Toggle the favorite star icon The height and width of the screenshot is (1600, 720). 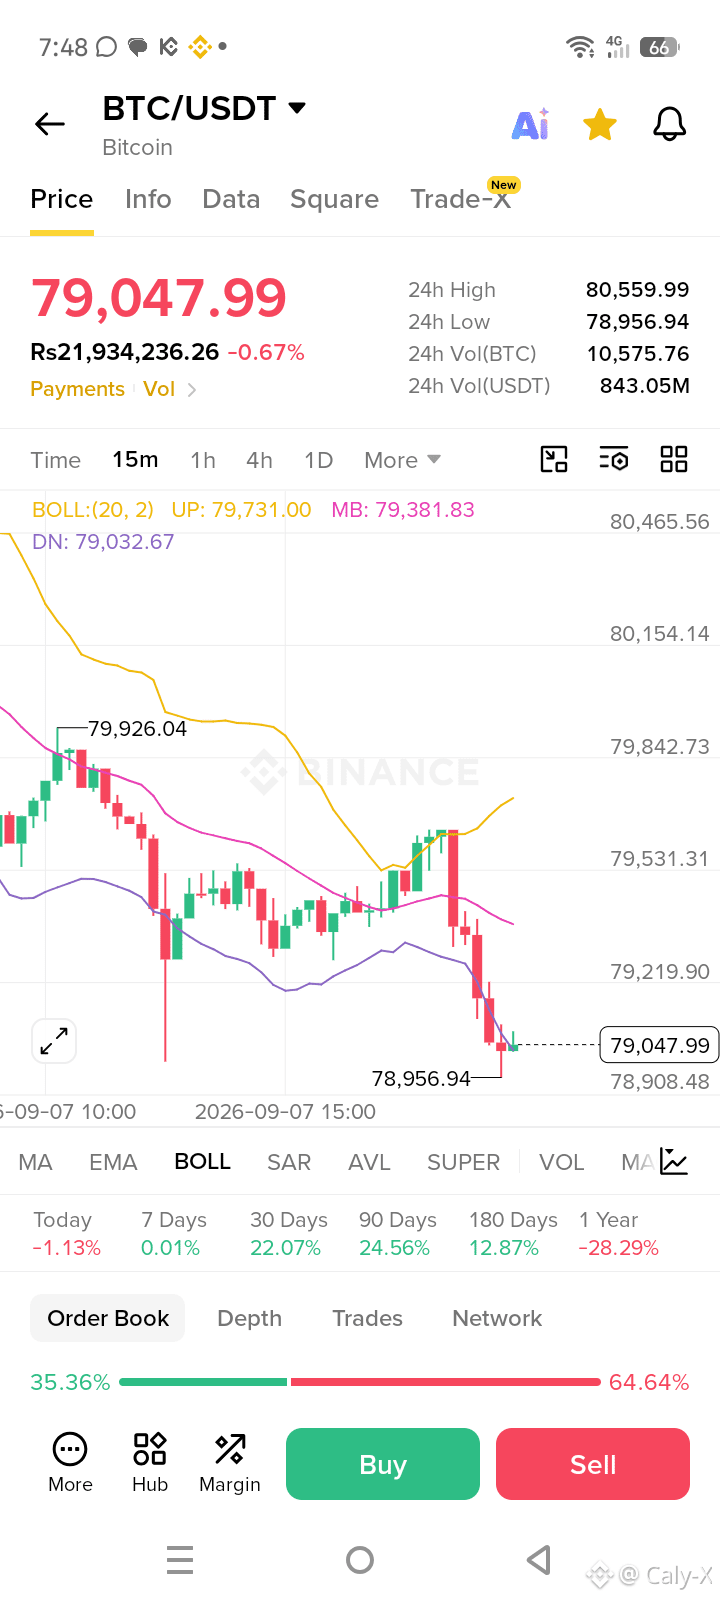coord(600,124)
